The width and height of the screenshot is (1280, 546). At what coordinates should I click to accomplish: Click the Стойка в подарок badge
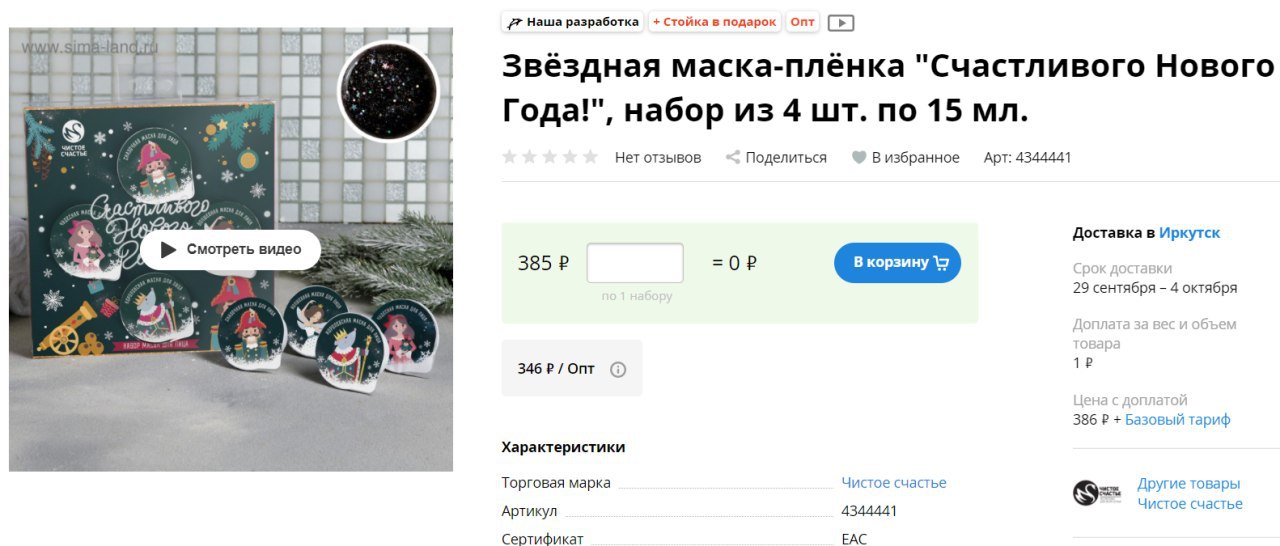(x=715, y=22)
